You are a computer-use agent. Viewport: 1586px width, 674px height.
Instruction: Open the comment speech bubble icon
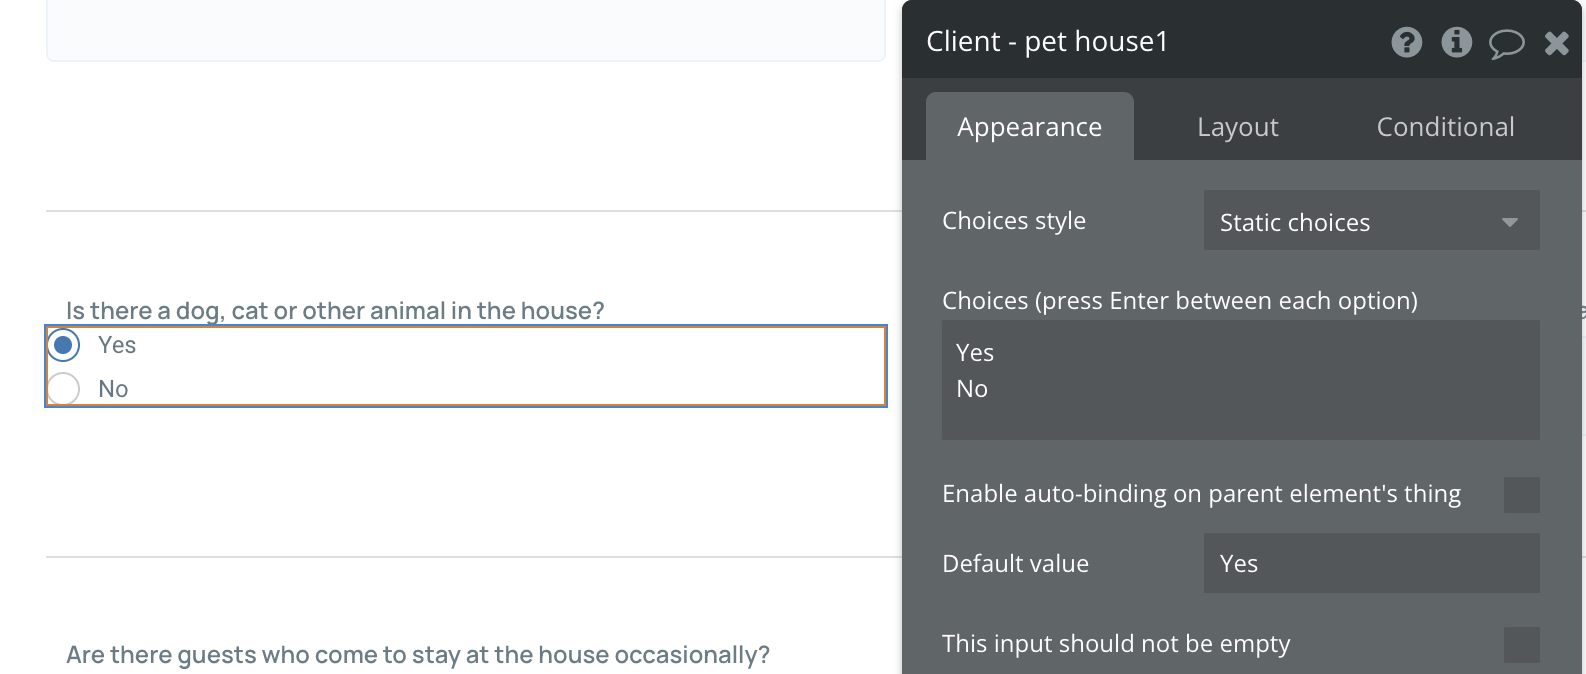click(1506, 43)
